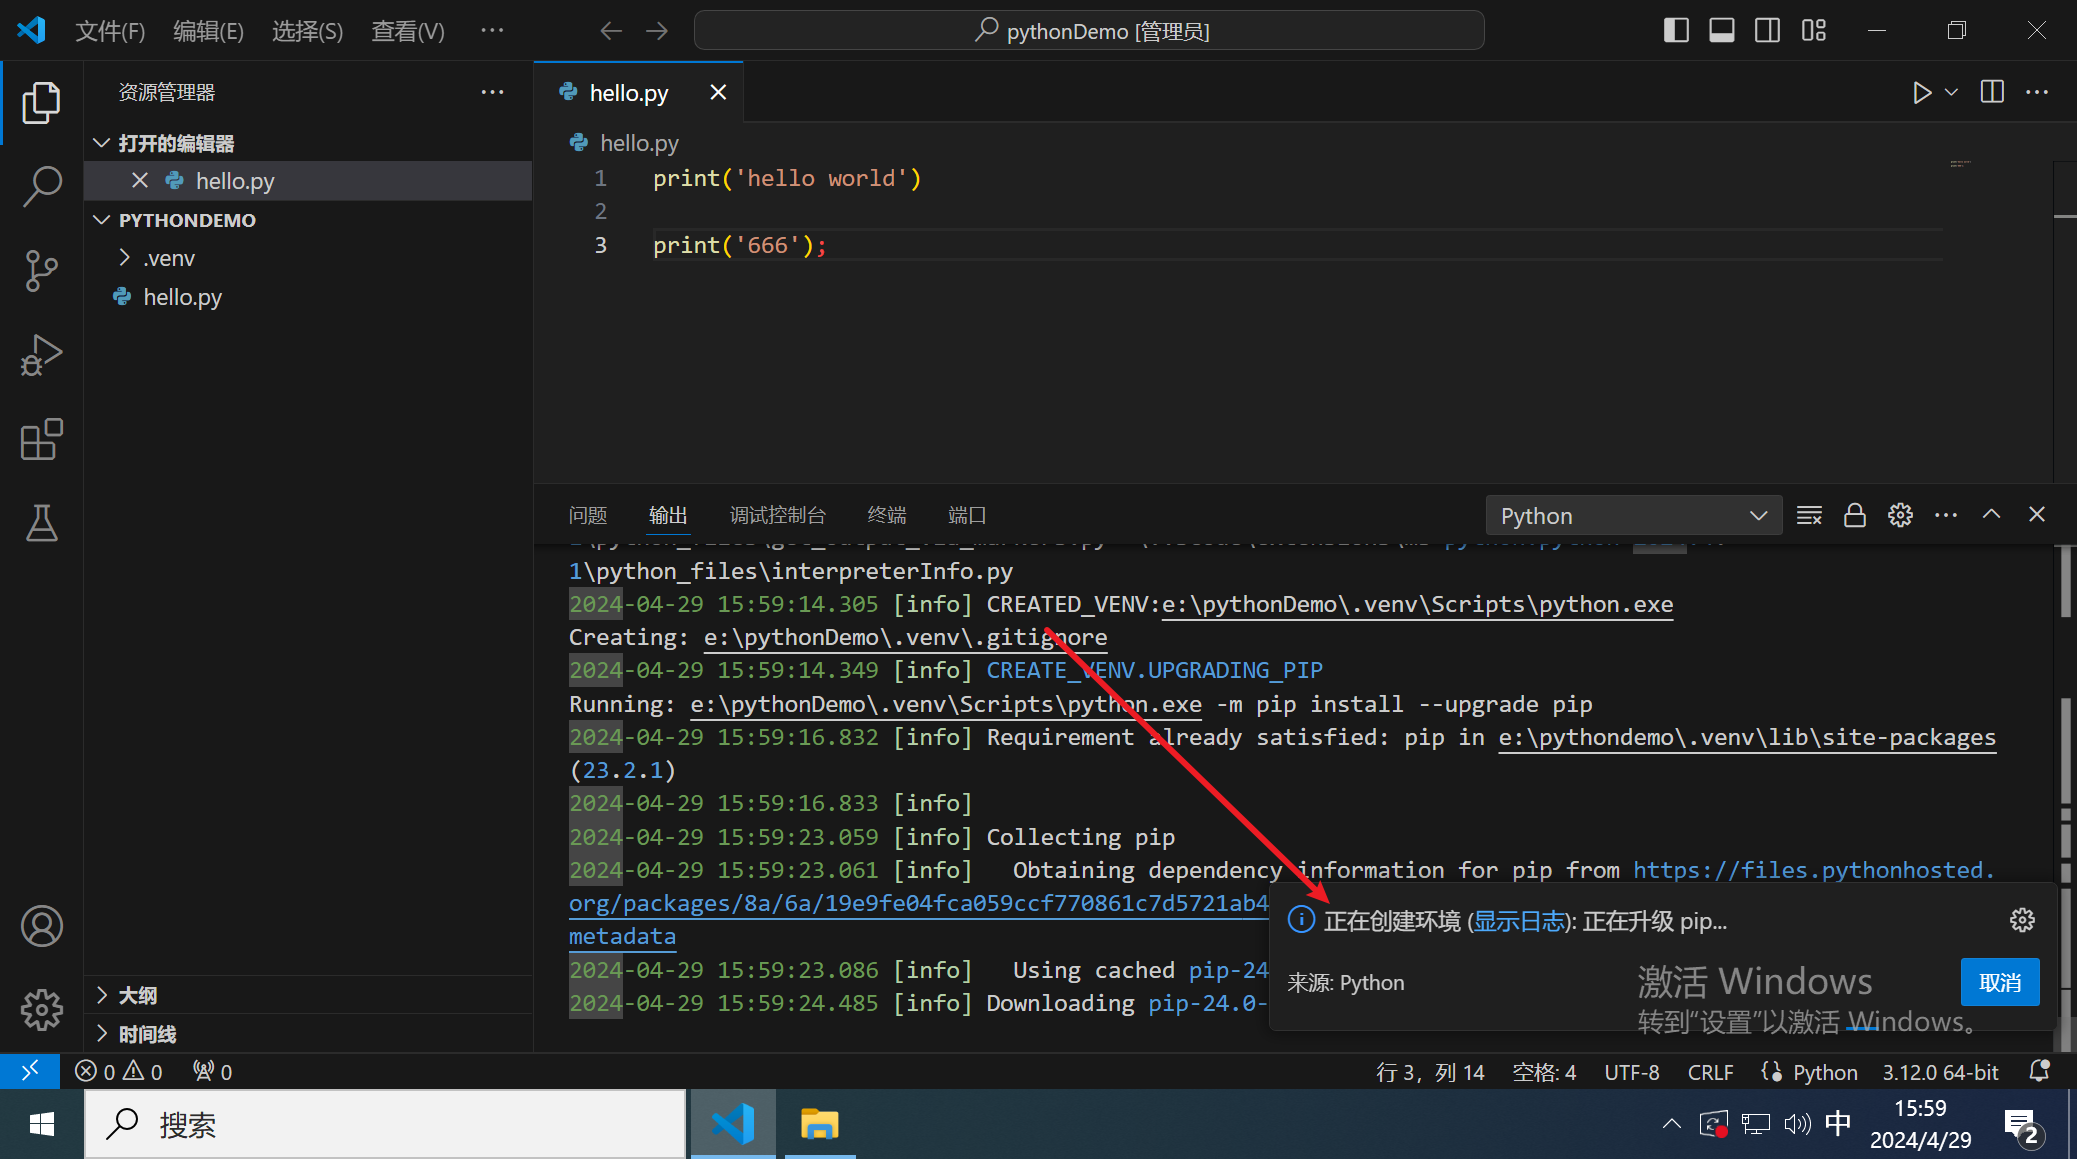Clear the output panel
Screen dimensions: 2077x1159
(1809, 515)
